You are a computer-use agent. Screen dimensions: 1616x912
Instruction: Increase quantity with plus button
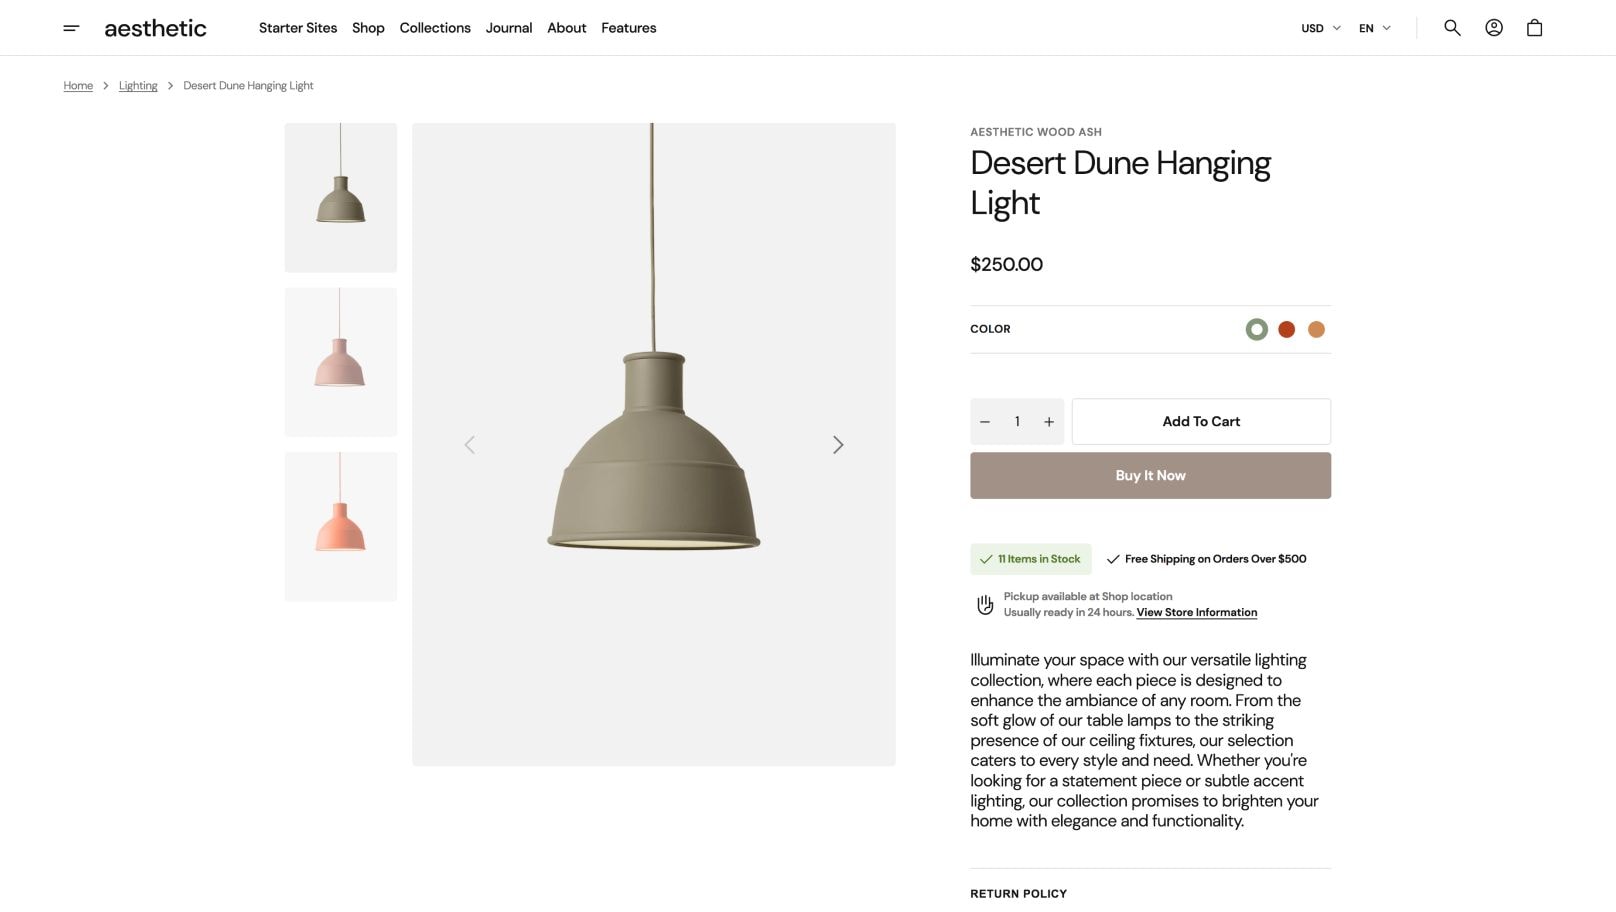(1049, 422)
